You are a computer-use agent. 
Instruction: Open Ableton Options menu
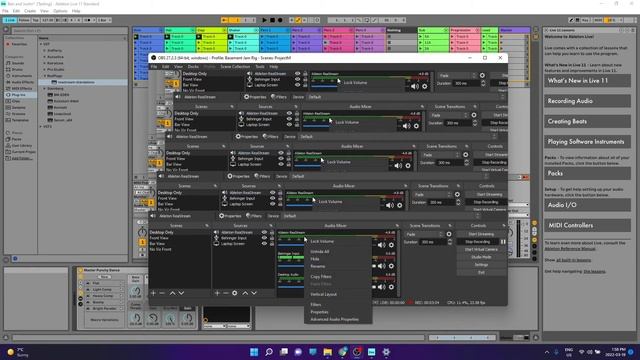tap(60, 11)
